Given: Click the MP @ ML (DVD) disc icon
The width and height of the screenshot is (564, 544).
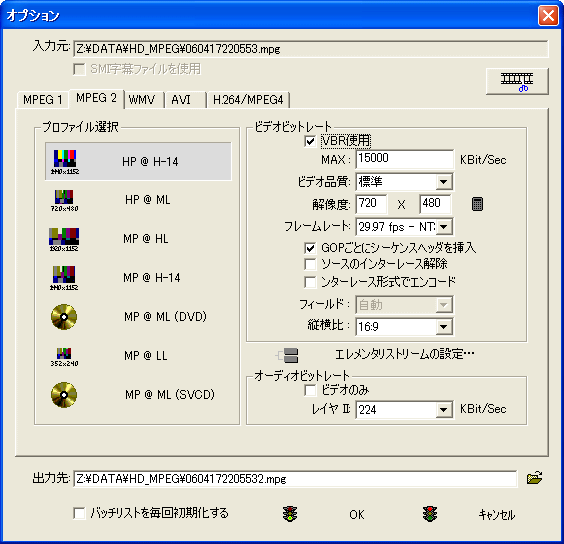Looking at the screenshot, I should 64,317.
